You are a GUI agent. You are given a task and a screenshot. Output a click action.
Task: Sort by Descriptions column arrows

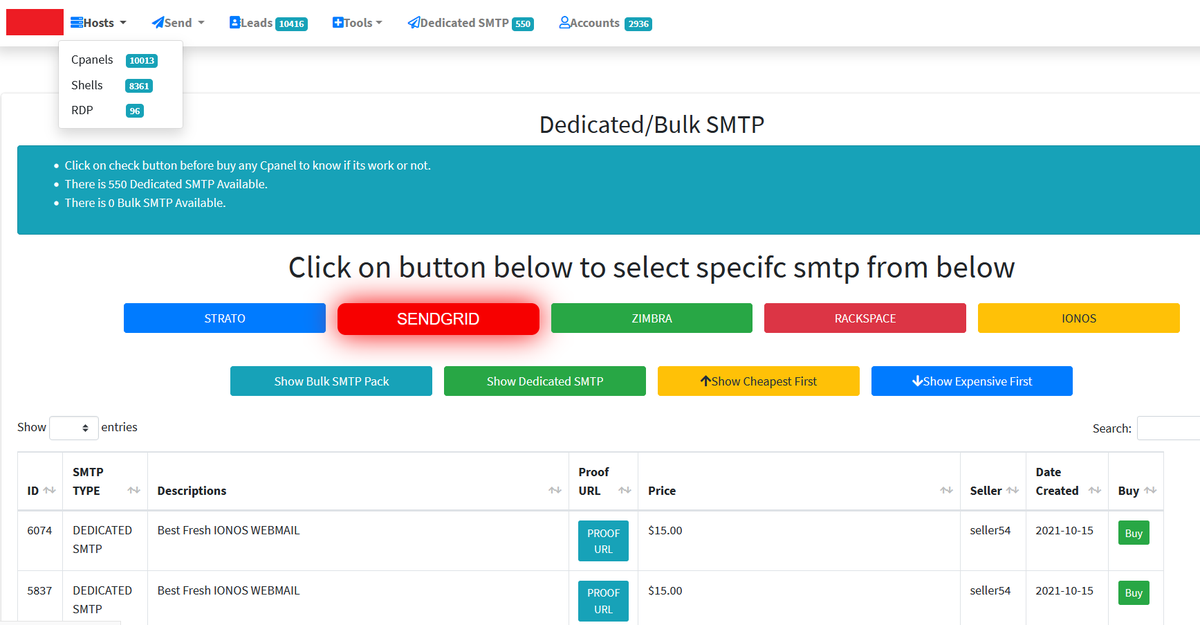(555, 490)
